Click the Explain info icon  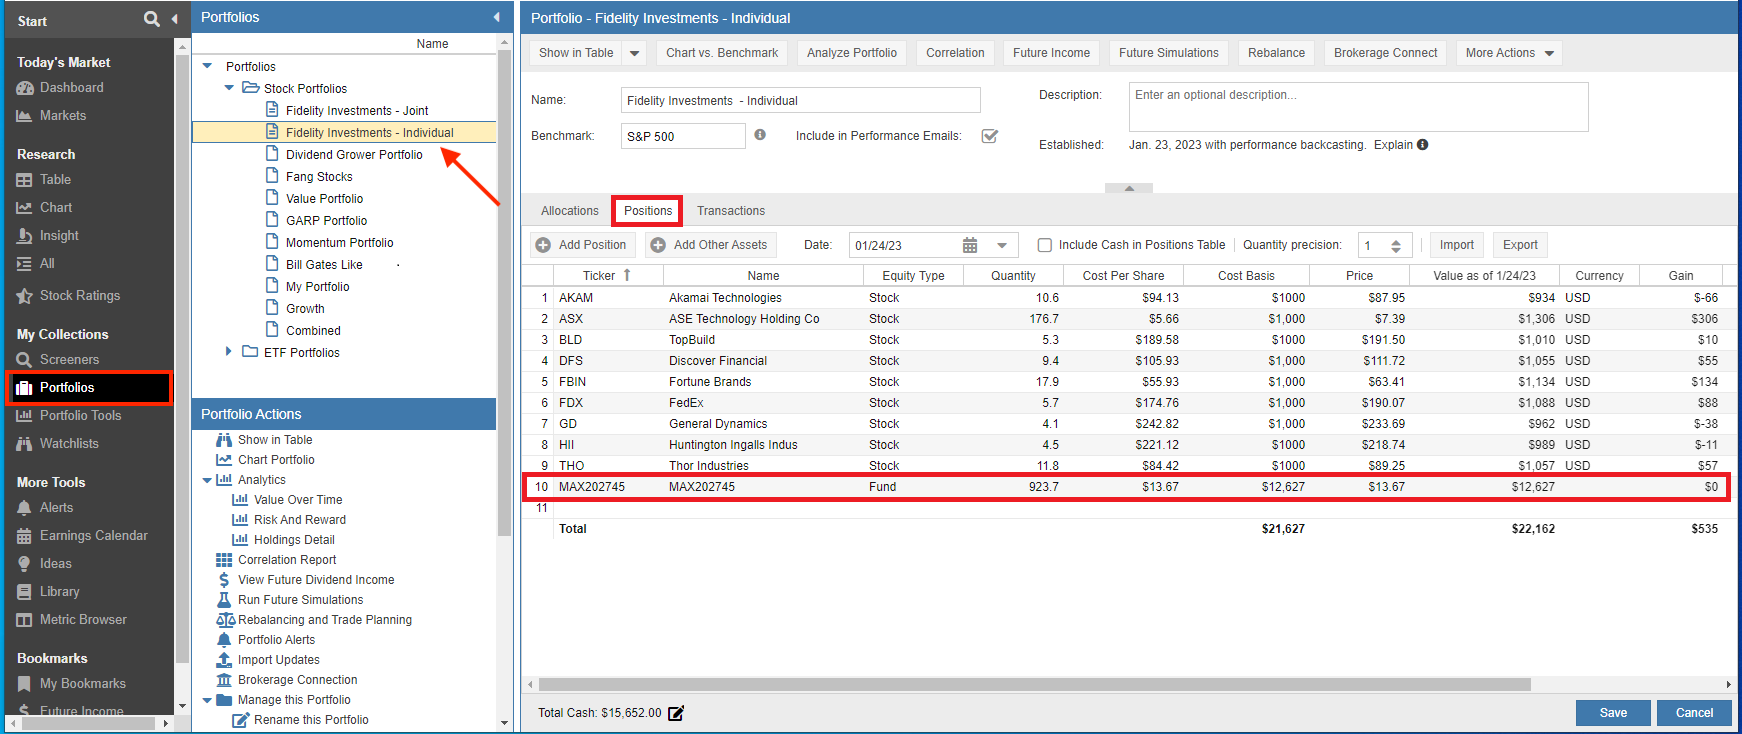(1422, 145)
